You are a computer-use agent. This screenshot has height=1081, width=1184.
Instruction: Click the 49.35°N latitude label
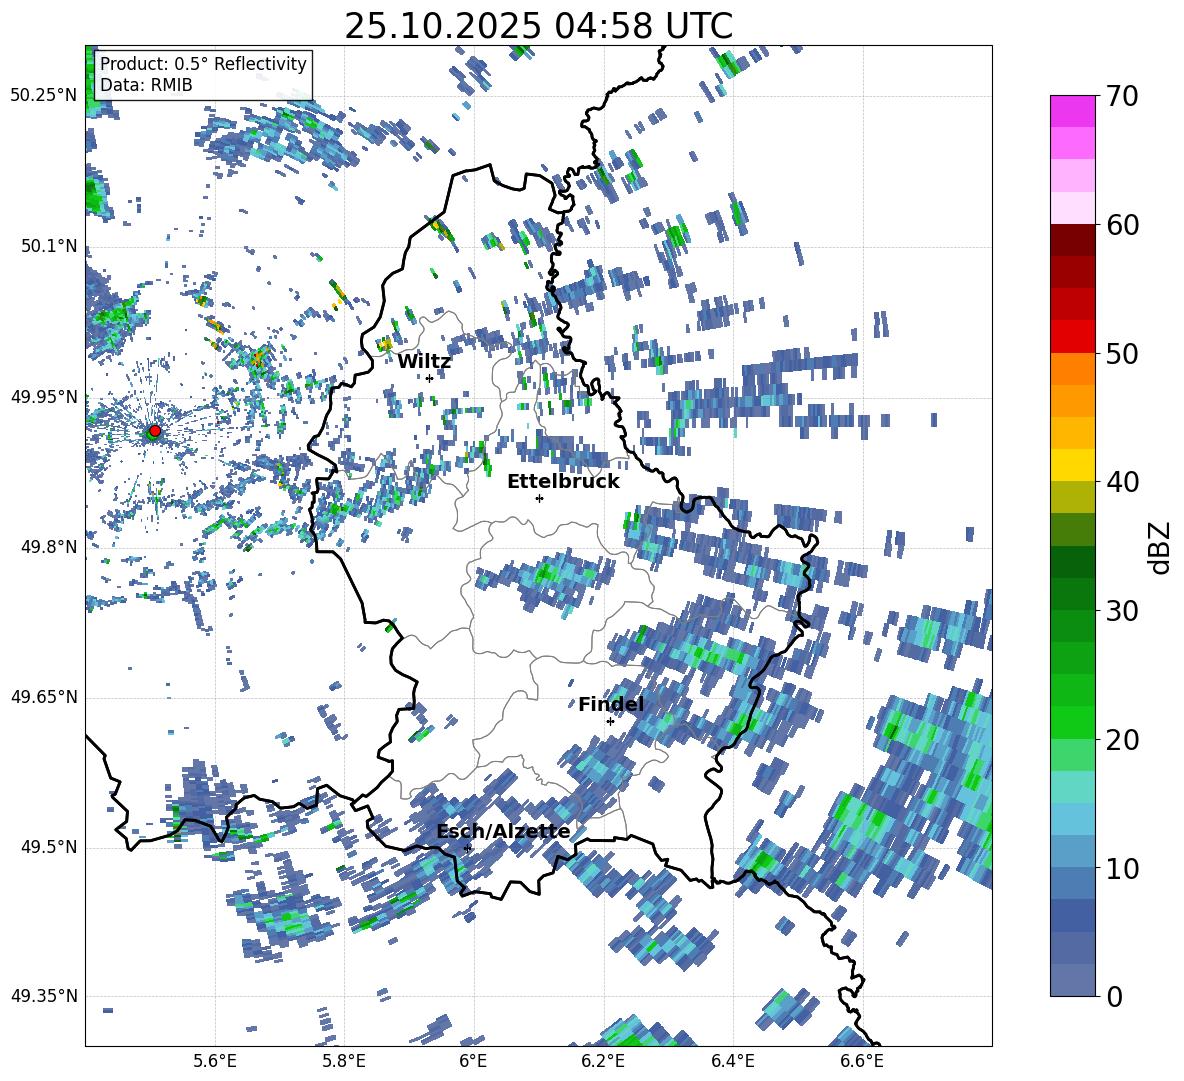[x=44, y=996]
